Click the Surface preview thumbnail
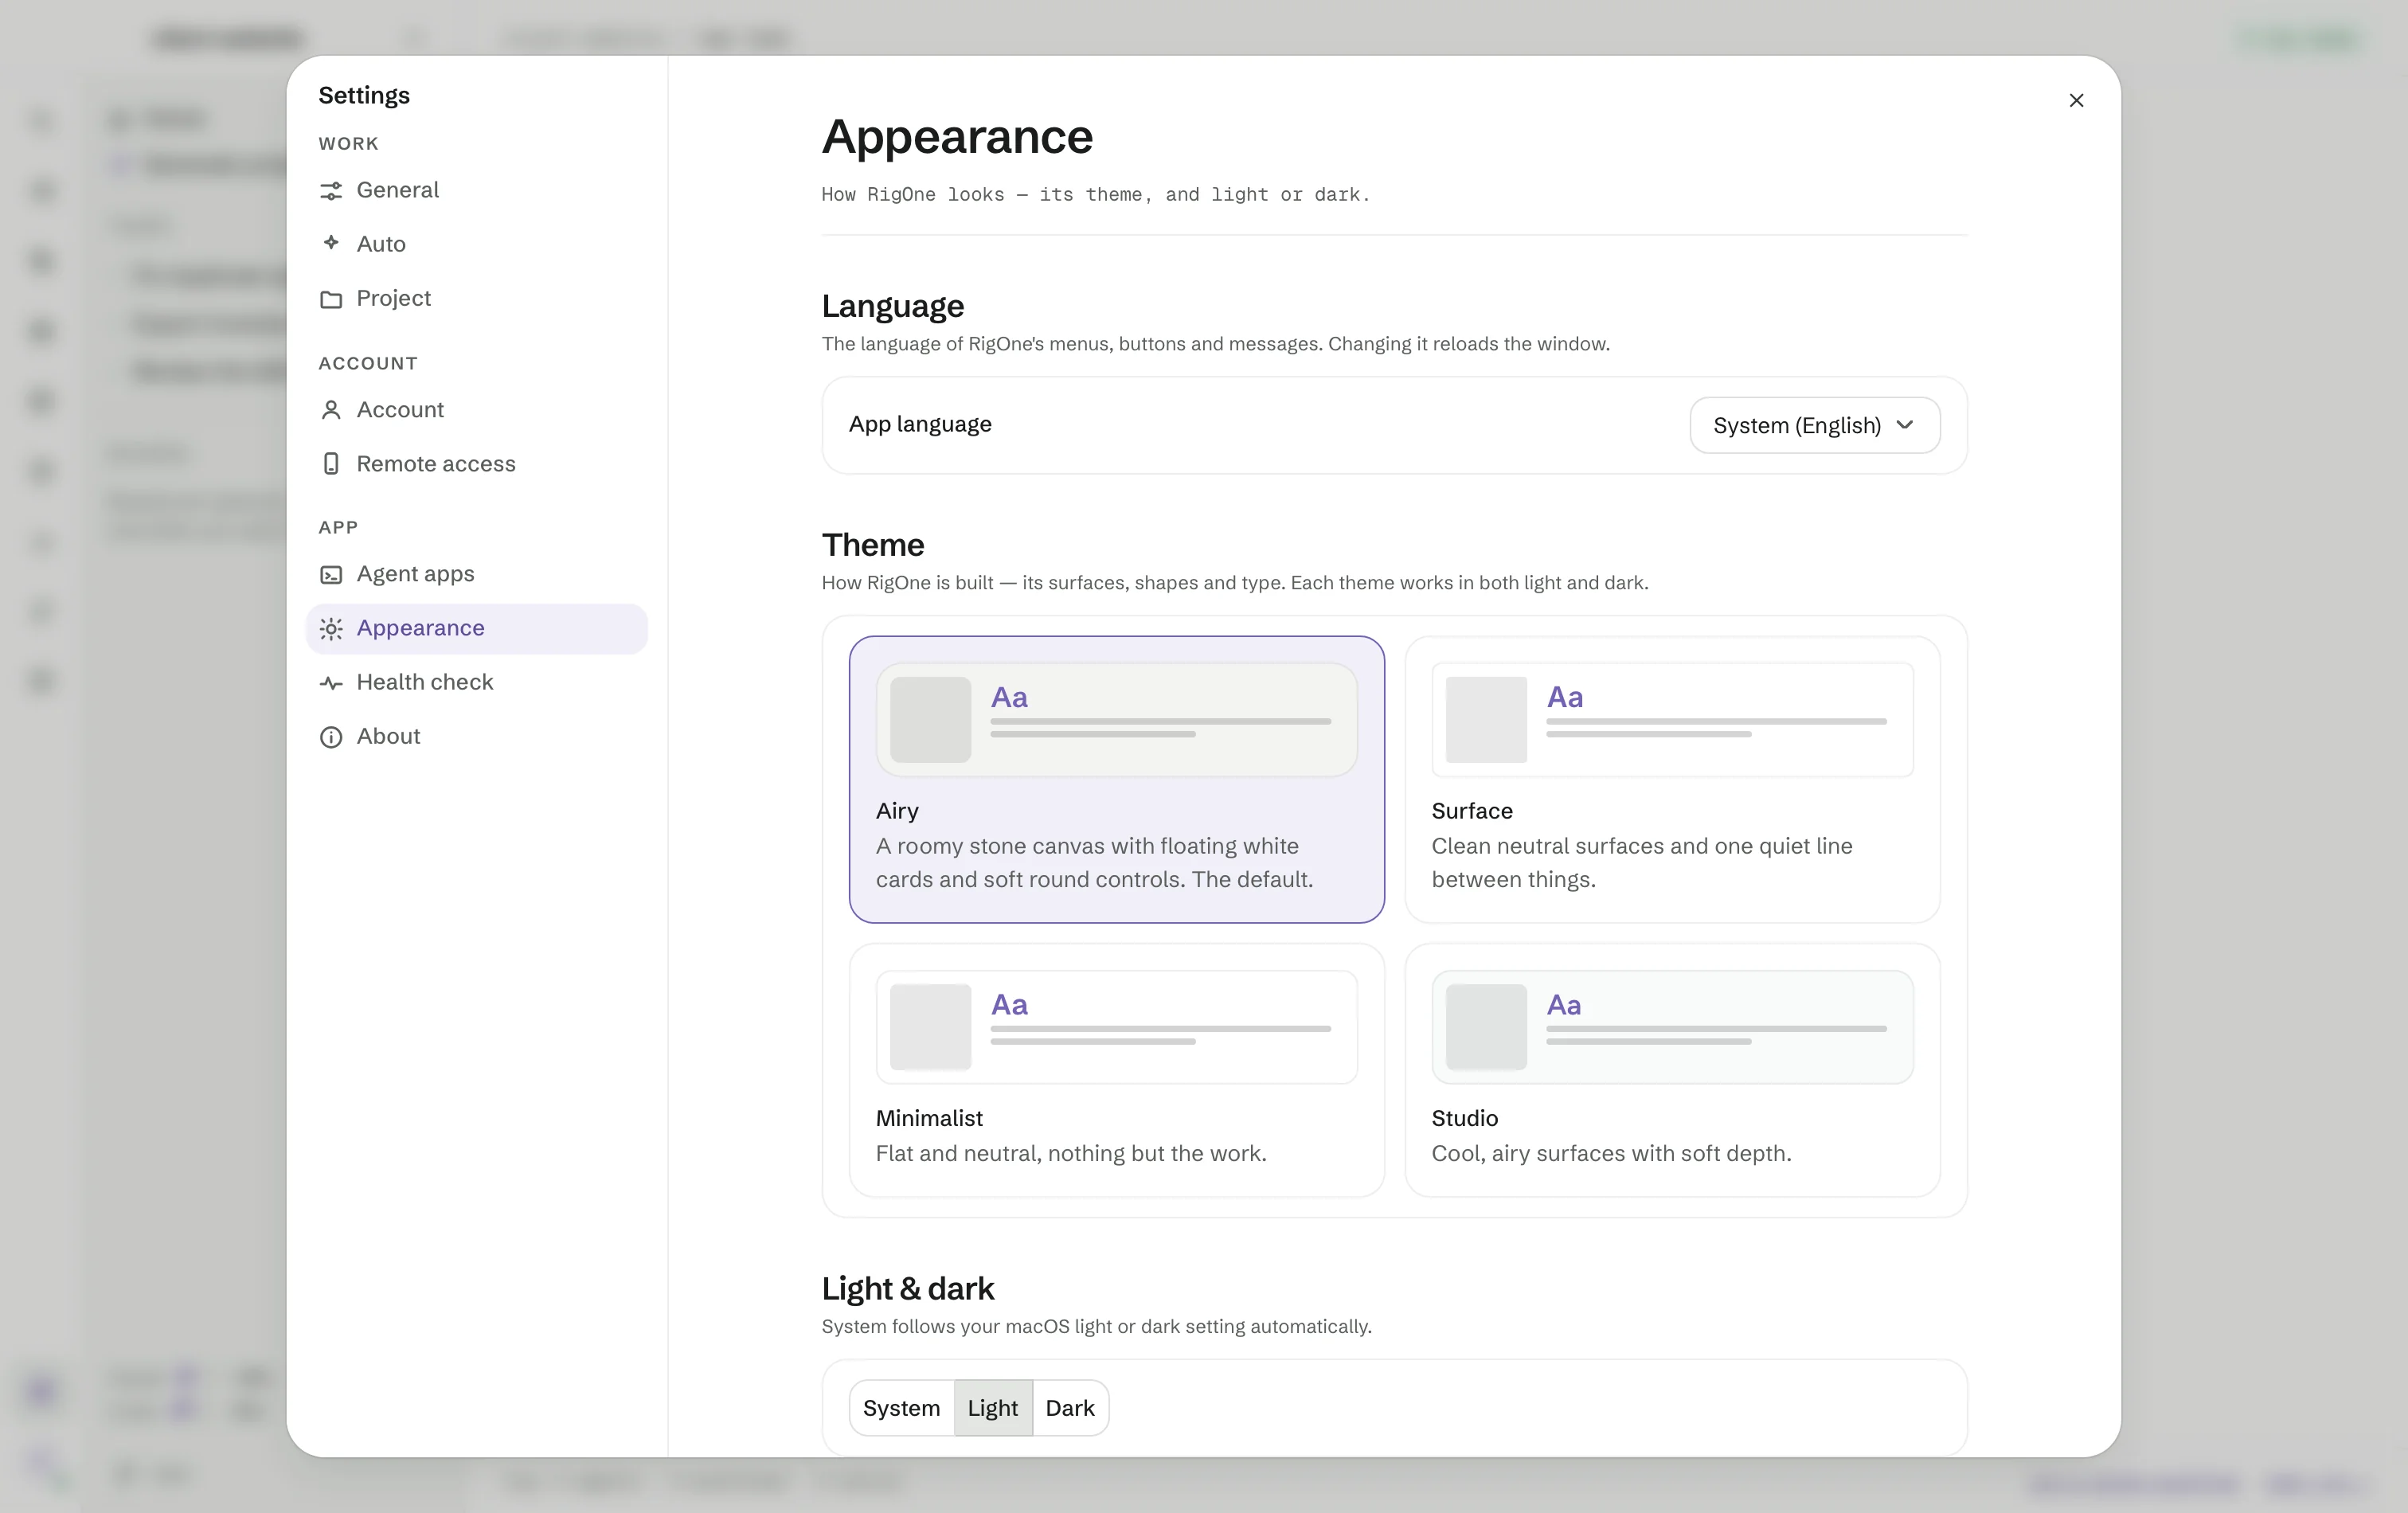 (x=1672, y=719)
